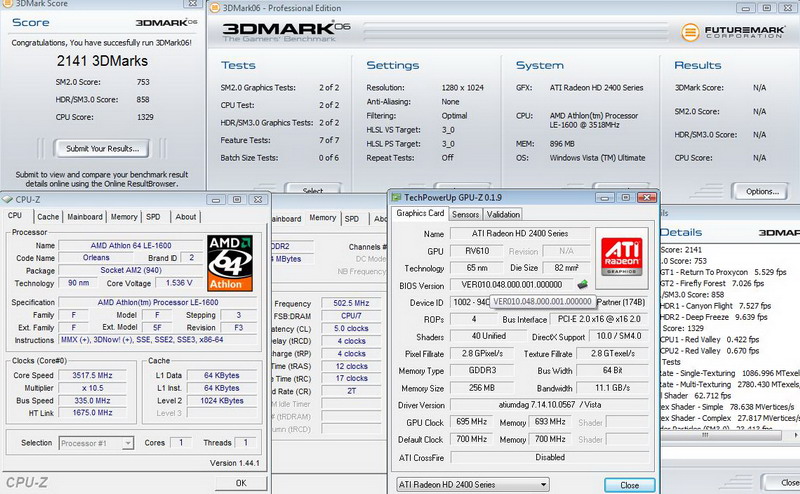This screenshot has height=494, width=800.
Task: Switch to the Sensors tab in GPU-Z
Action: 465,214
